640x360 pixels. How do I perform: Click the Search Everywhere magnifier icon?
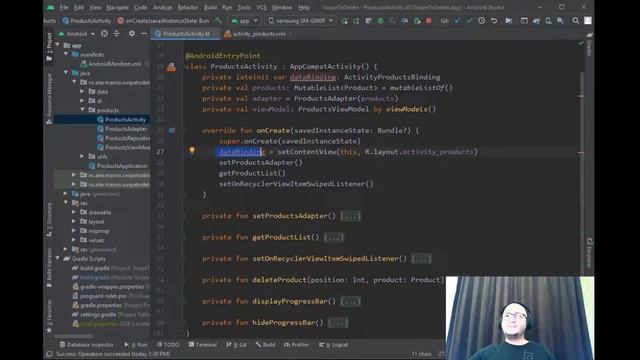click(x=576, y=20)
